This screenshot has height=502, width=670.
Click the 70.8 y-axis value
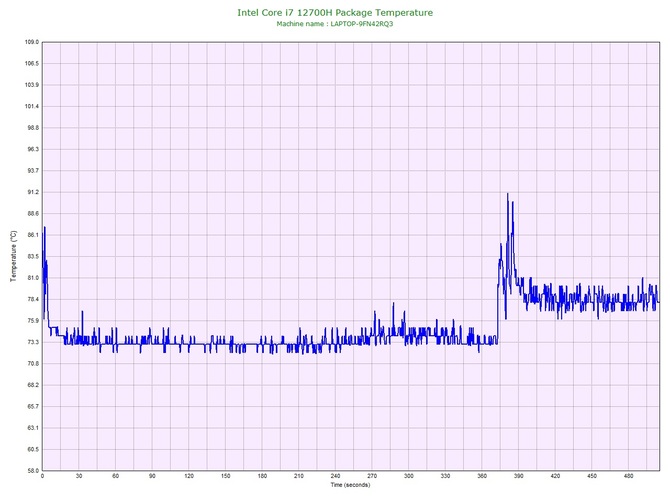click(32, 364)
